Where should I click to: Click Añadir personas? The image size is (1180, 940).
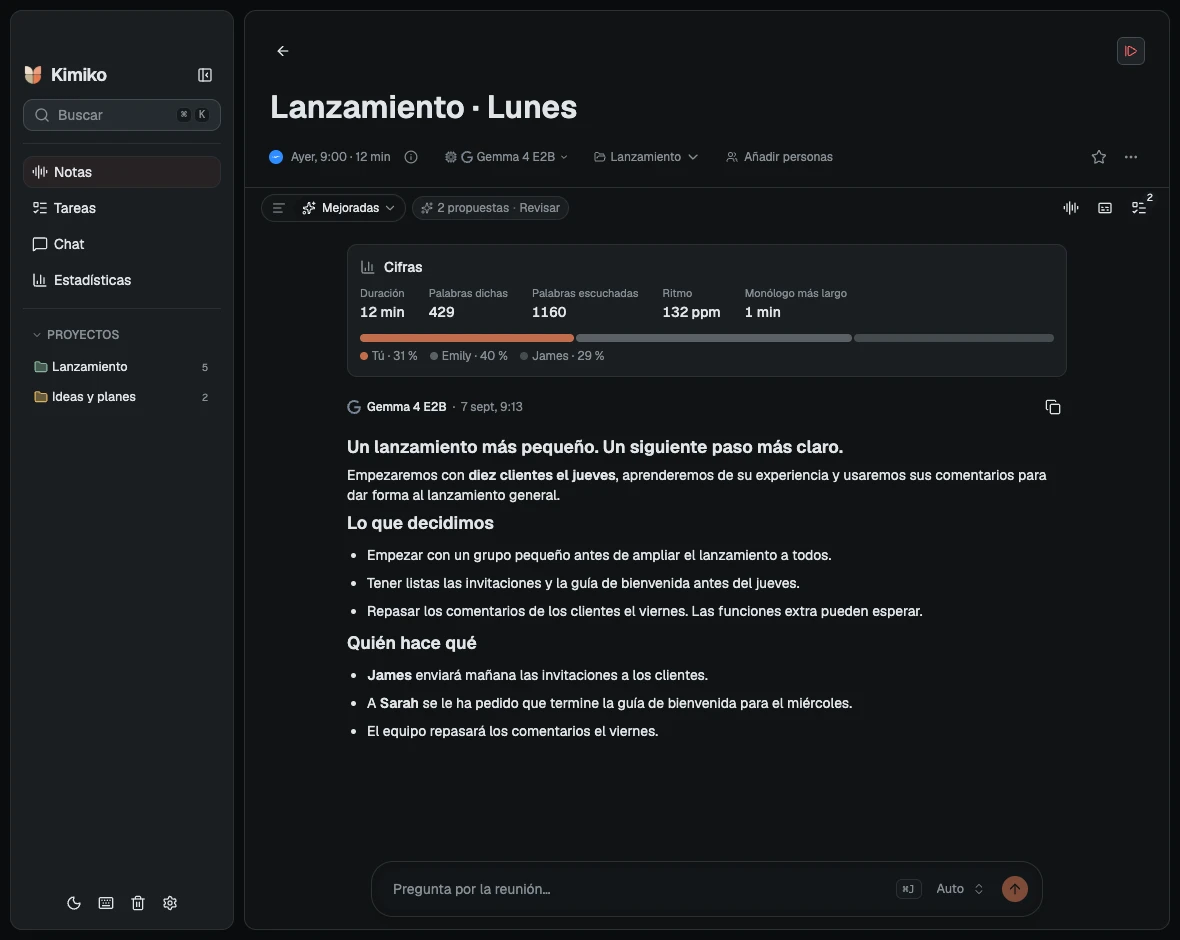pos(780,157)
